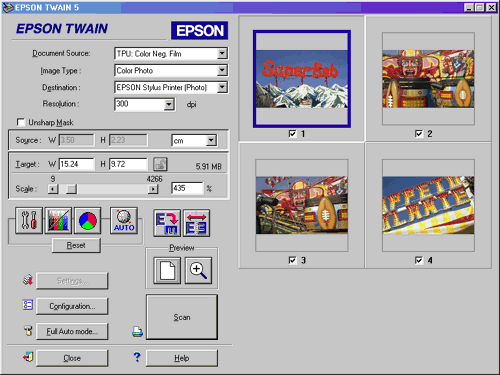
Task: Select the striped sign thumbnail 4
Action: (428, 205)
